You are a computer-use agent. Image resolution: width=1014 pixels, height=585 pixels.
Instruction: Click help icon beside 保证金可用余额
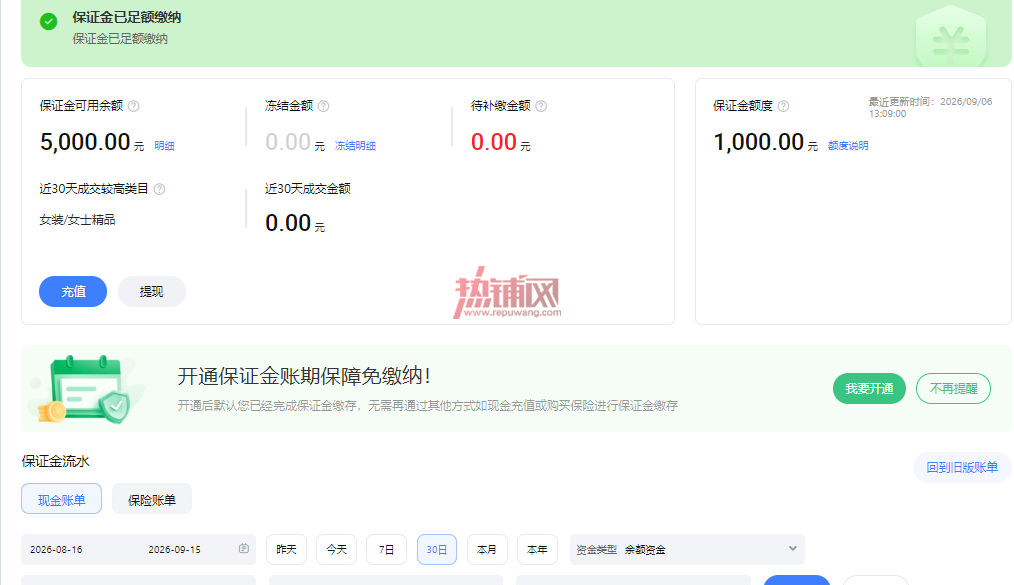134,106
